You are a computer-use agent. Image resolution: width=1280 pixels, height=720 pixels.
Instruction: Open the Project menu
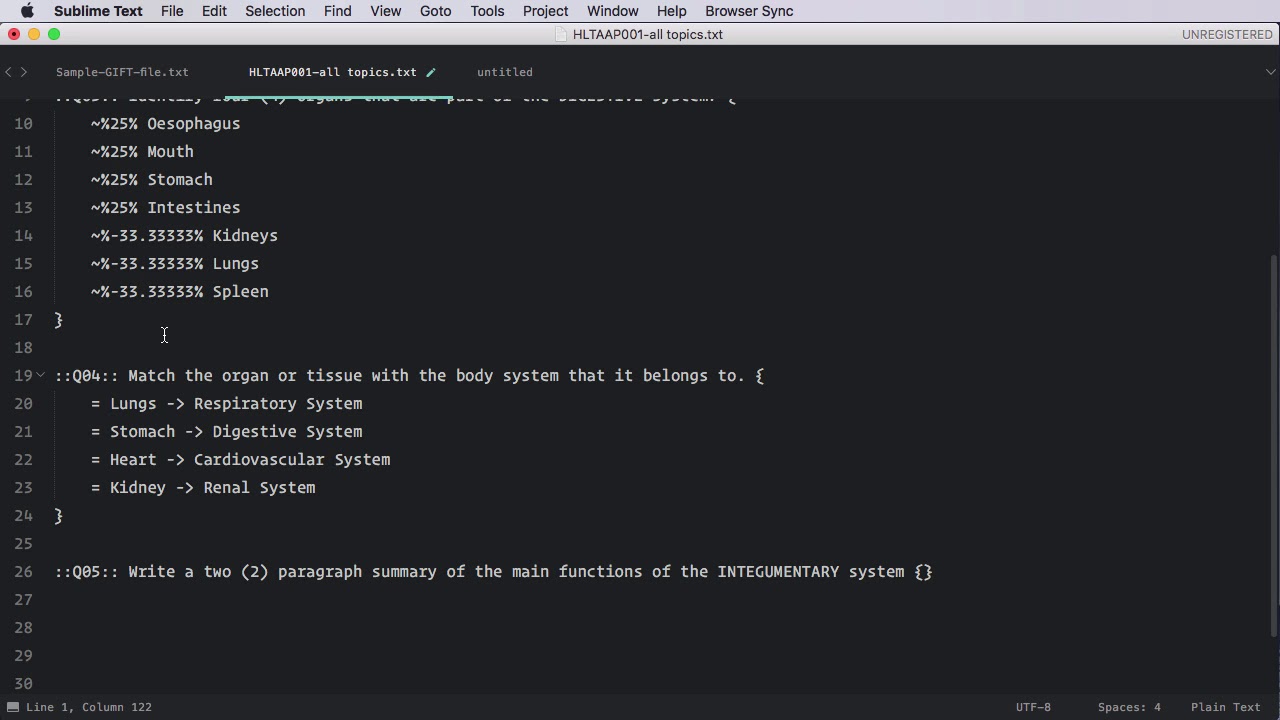tap(545, 11)
